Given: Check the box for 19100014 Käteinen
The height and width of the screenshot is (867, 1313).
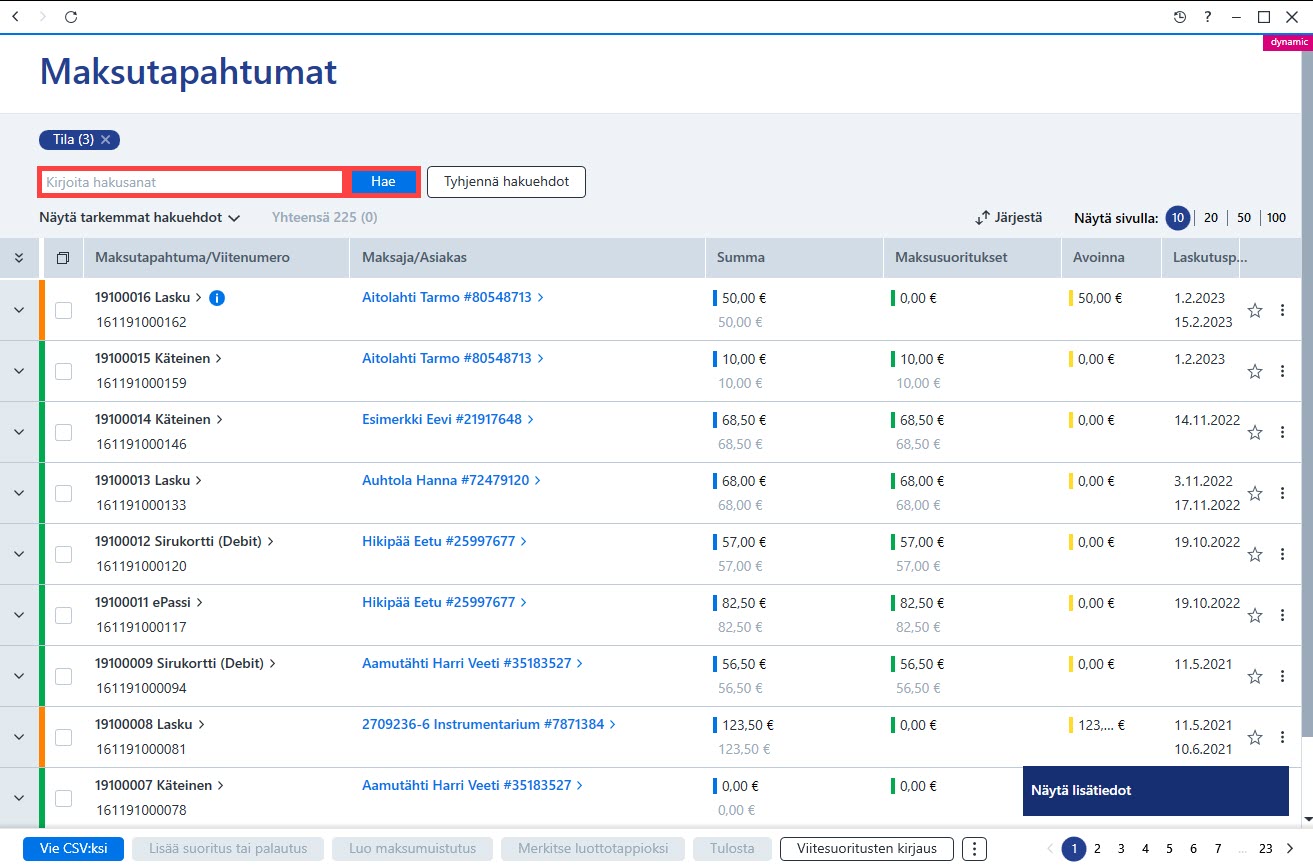Looking at the screenshot, I should 63,432.
